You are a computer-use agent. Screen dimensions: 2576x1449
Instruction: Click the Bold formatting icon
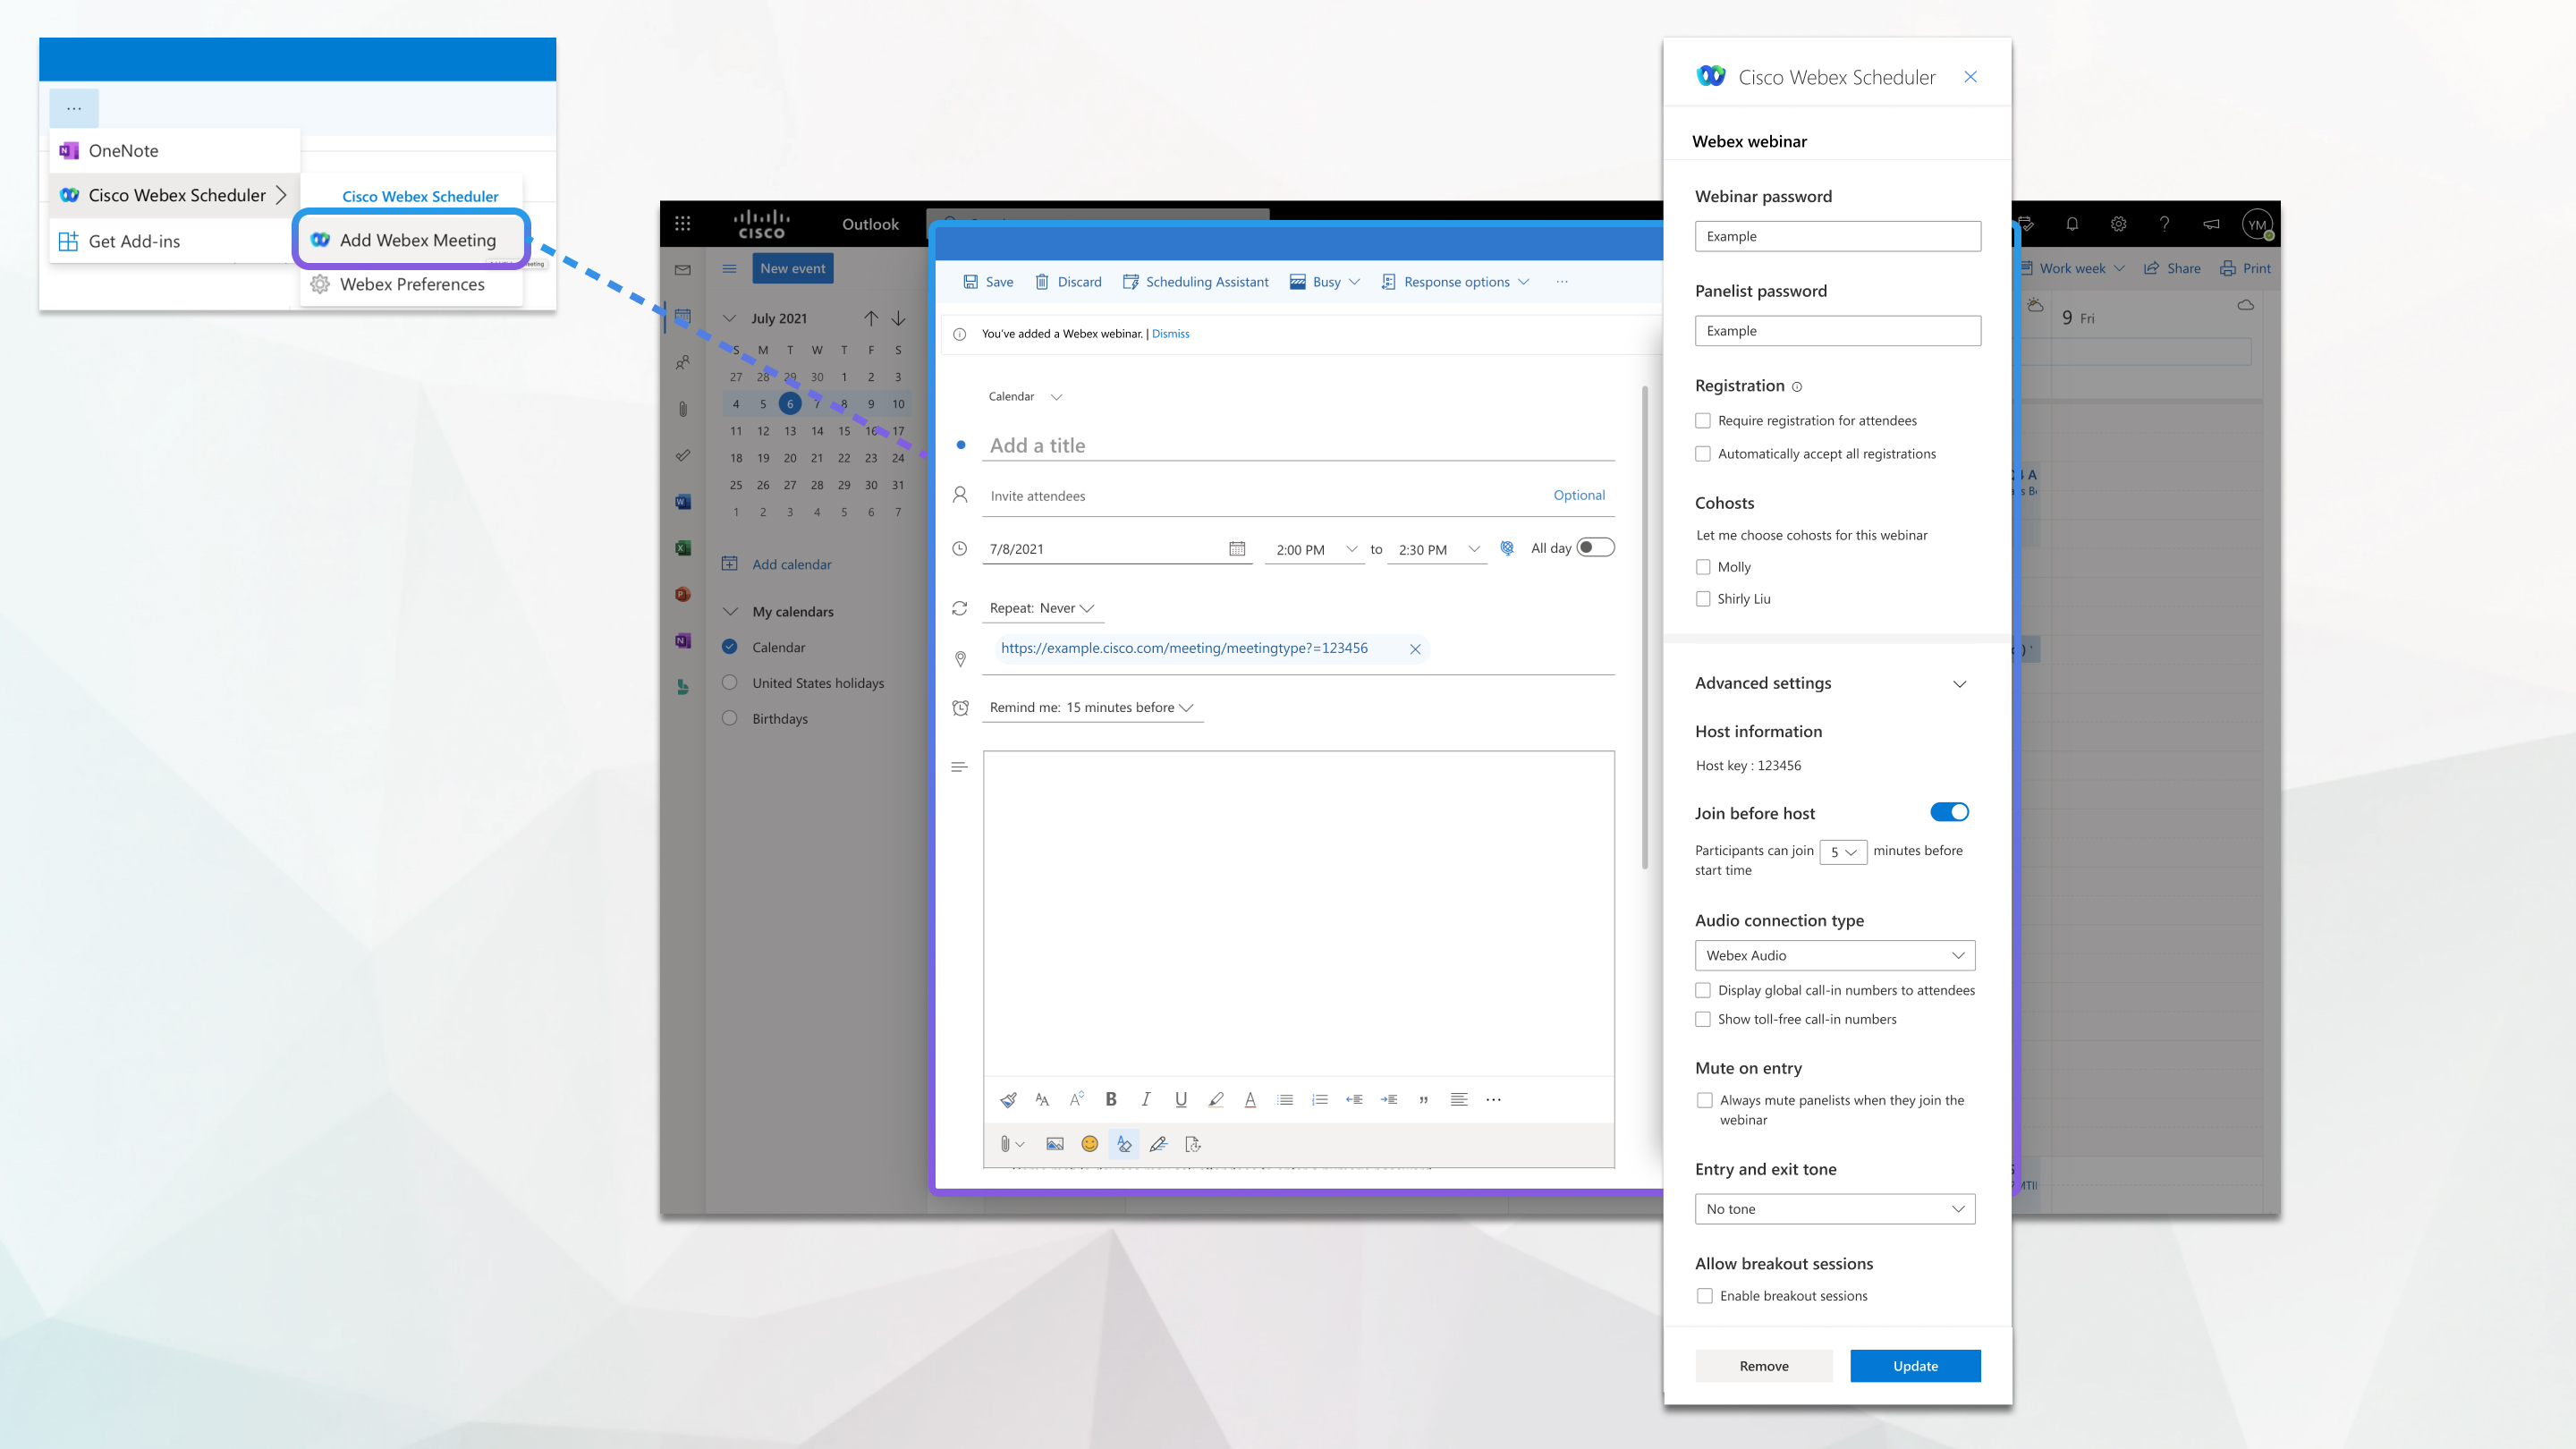[x=1111, y=1098]
